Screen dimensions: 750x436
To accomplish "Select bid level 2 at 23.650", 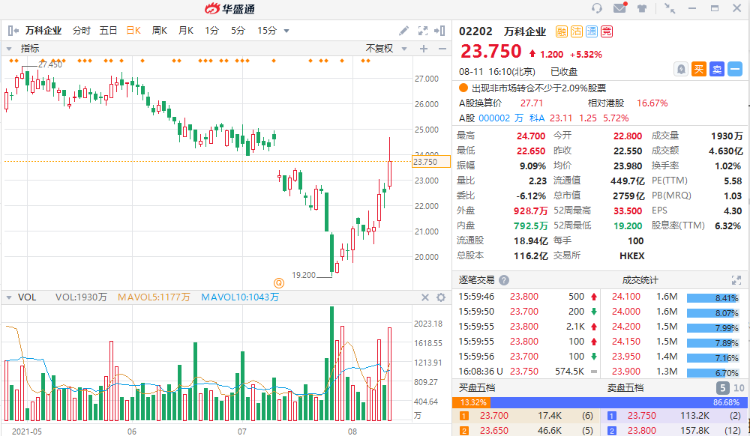I will pos(526,431).
